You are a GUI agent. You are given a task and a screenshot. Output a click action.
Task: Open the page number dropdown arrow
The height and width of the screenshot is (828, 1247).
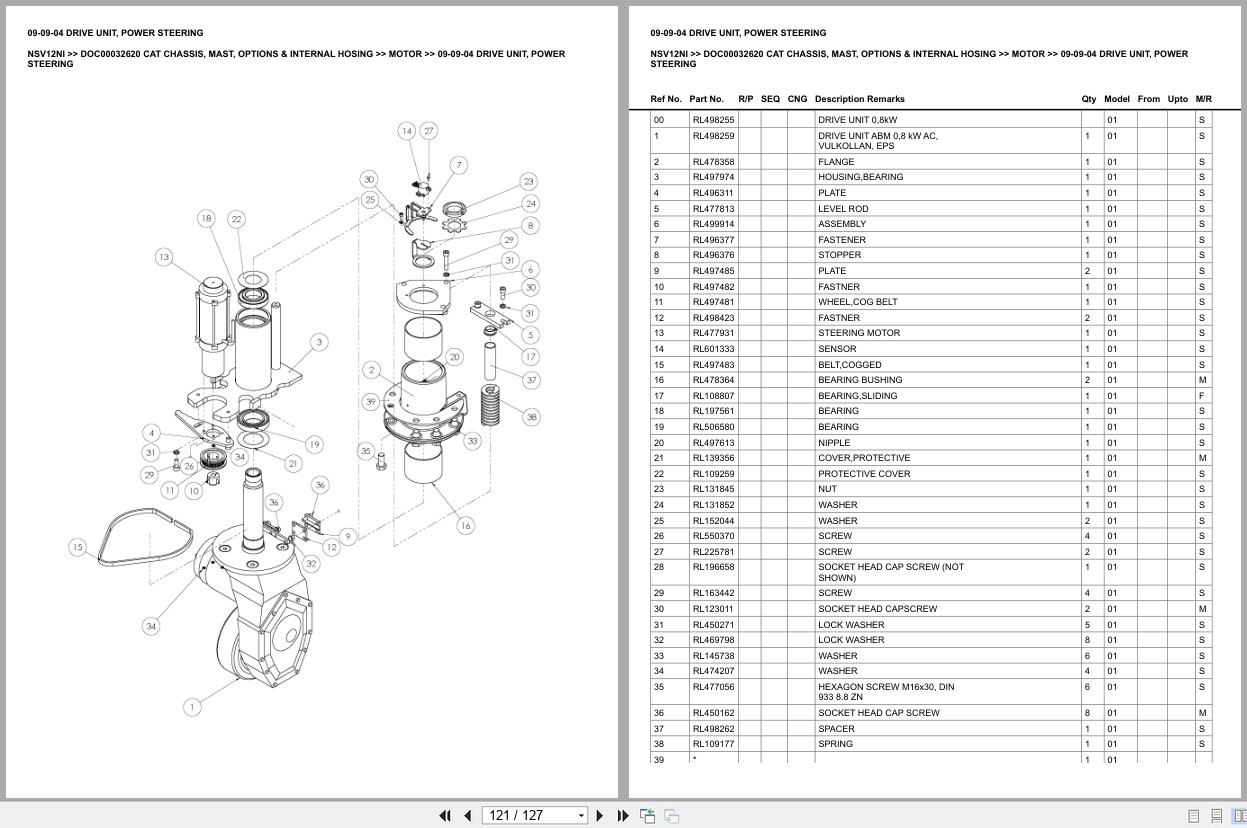tap(581, 816)
